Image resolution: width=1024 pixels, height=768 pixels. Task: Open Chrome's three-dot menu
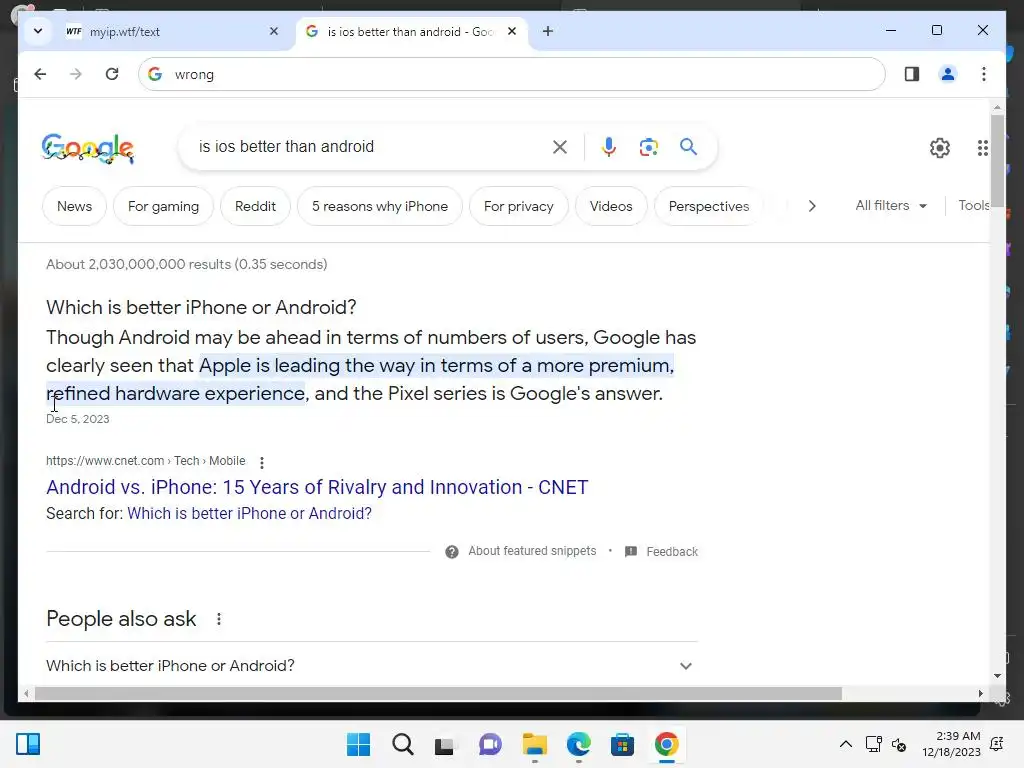point(984,74)
